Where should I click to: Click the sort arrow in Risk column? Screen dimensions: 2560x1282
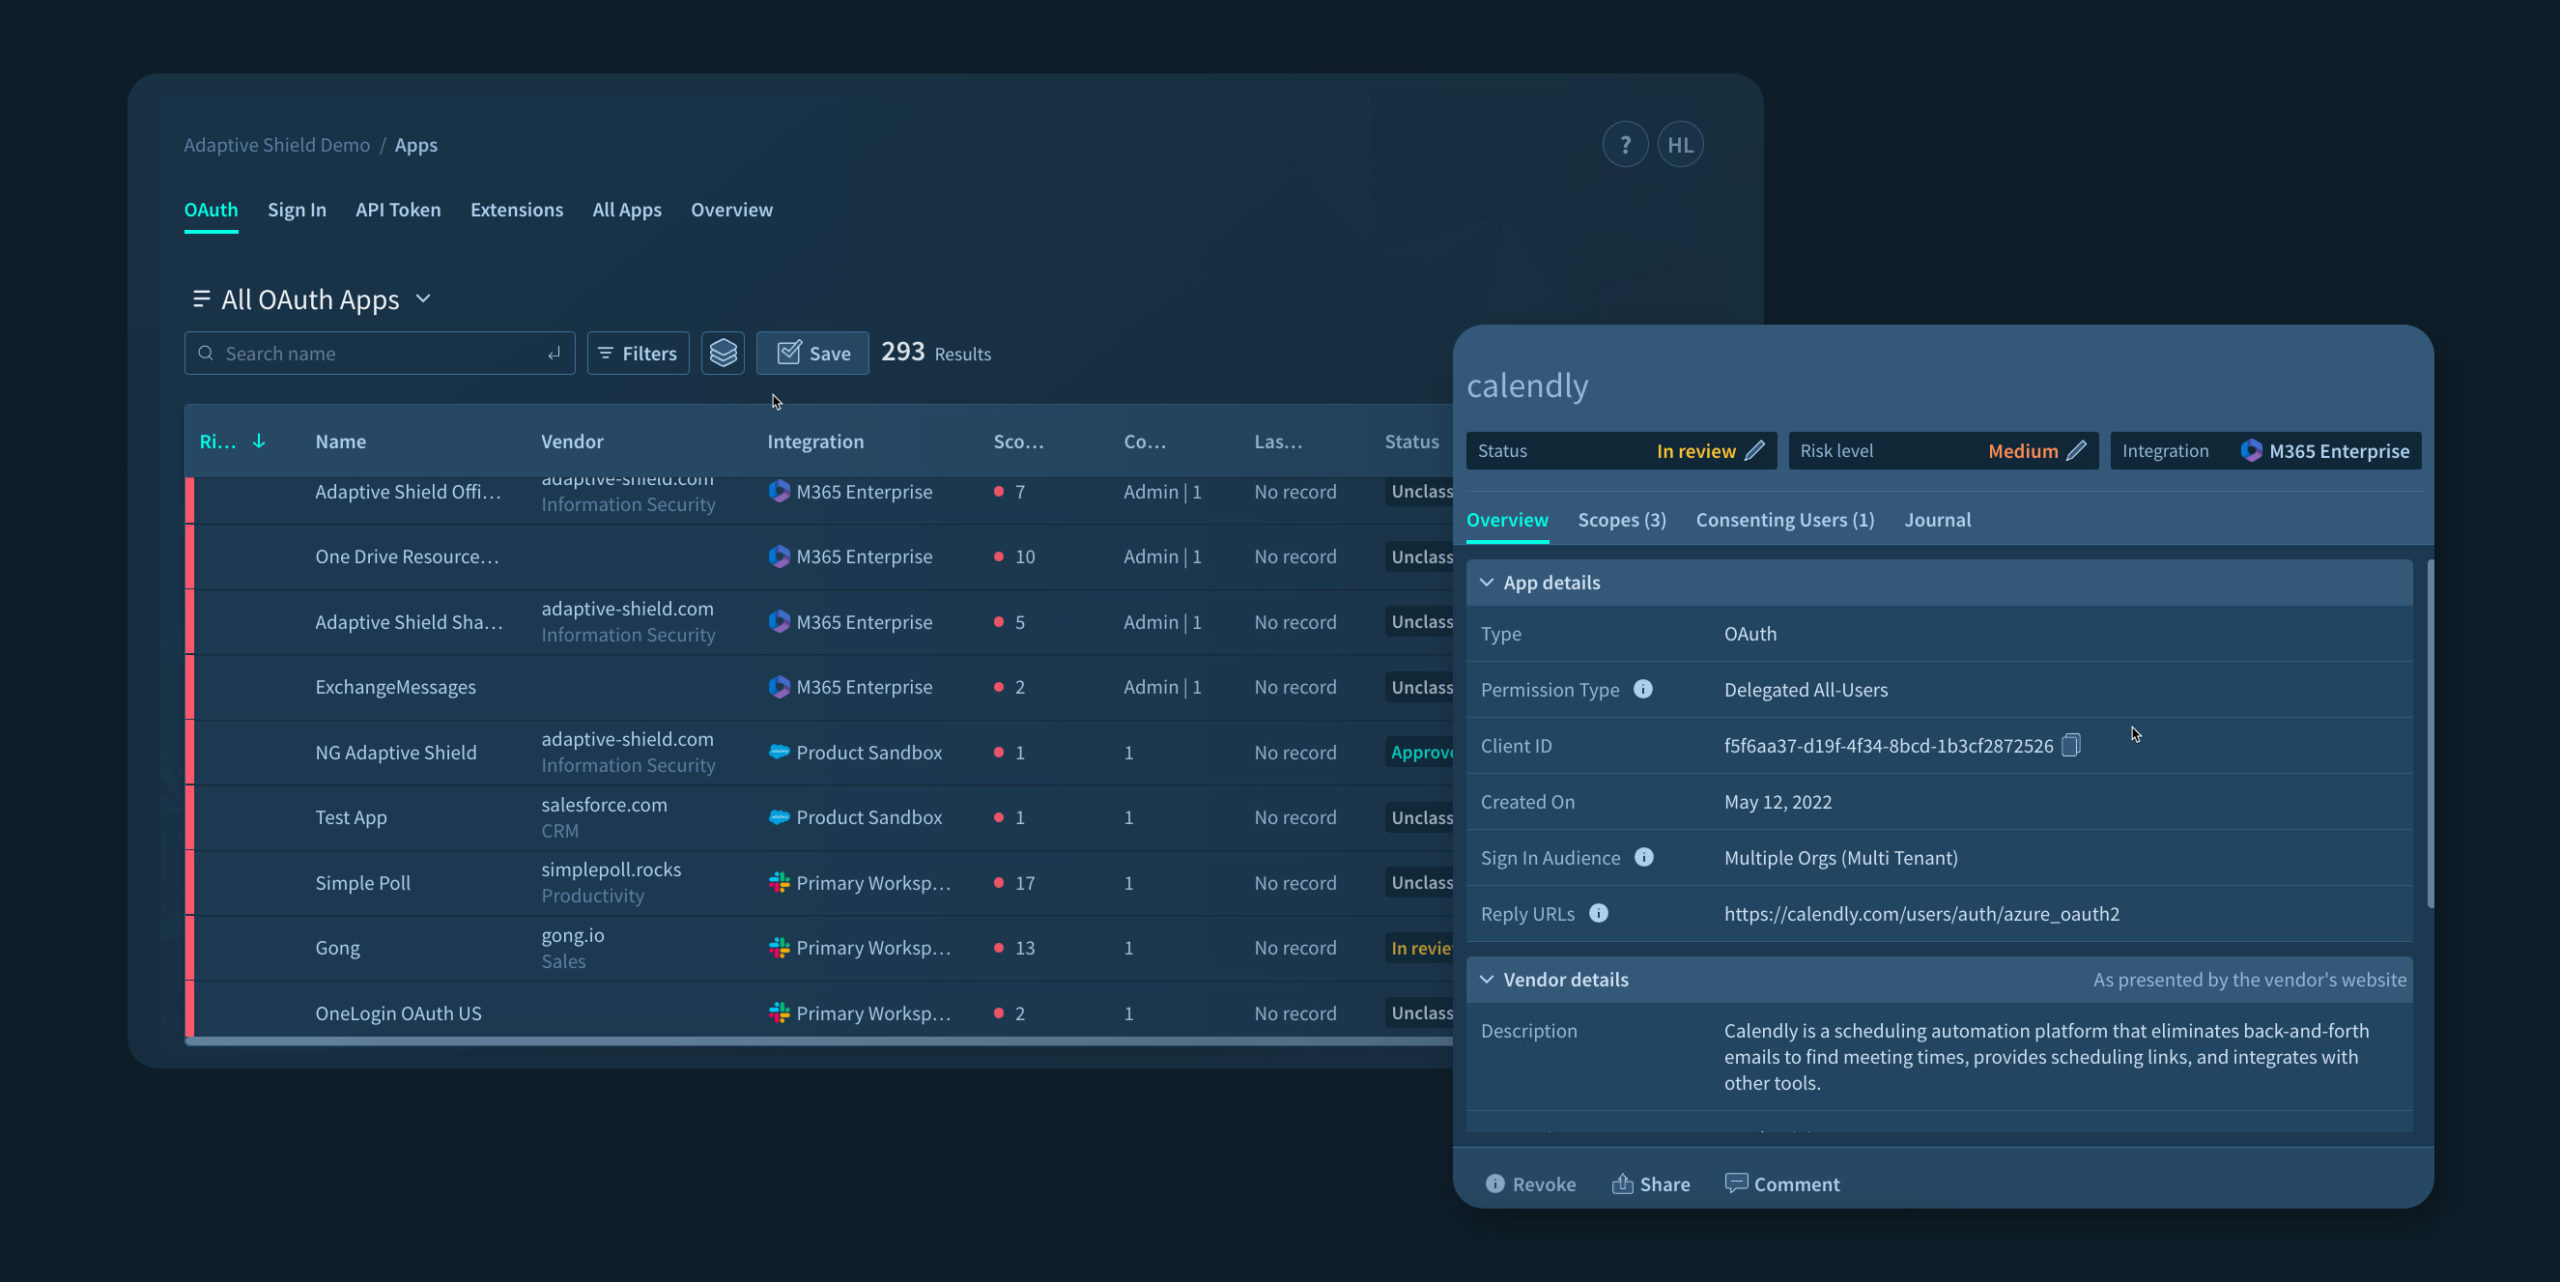coord(259,441)
